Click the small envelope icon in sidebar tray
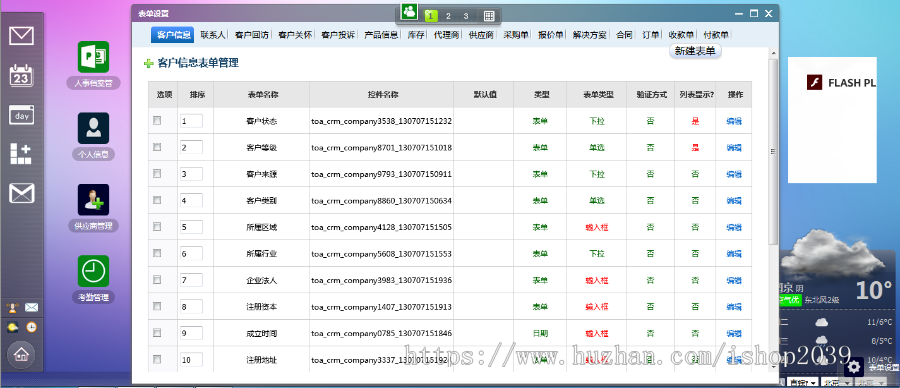 [32, 308]
